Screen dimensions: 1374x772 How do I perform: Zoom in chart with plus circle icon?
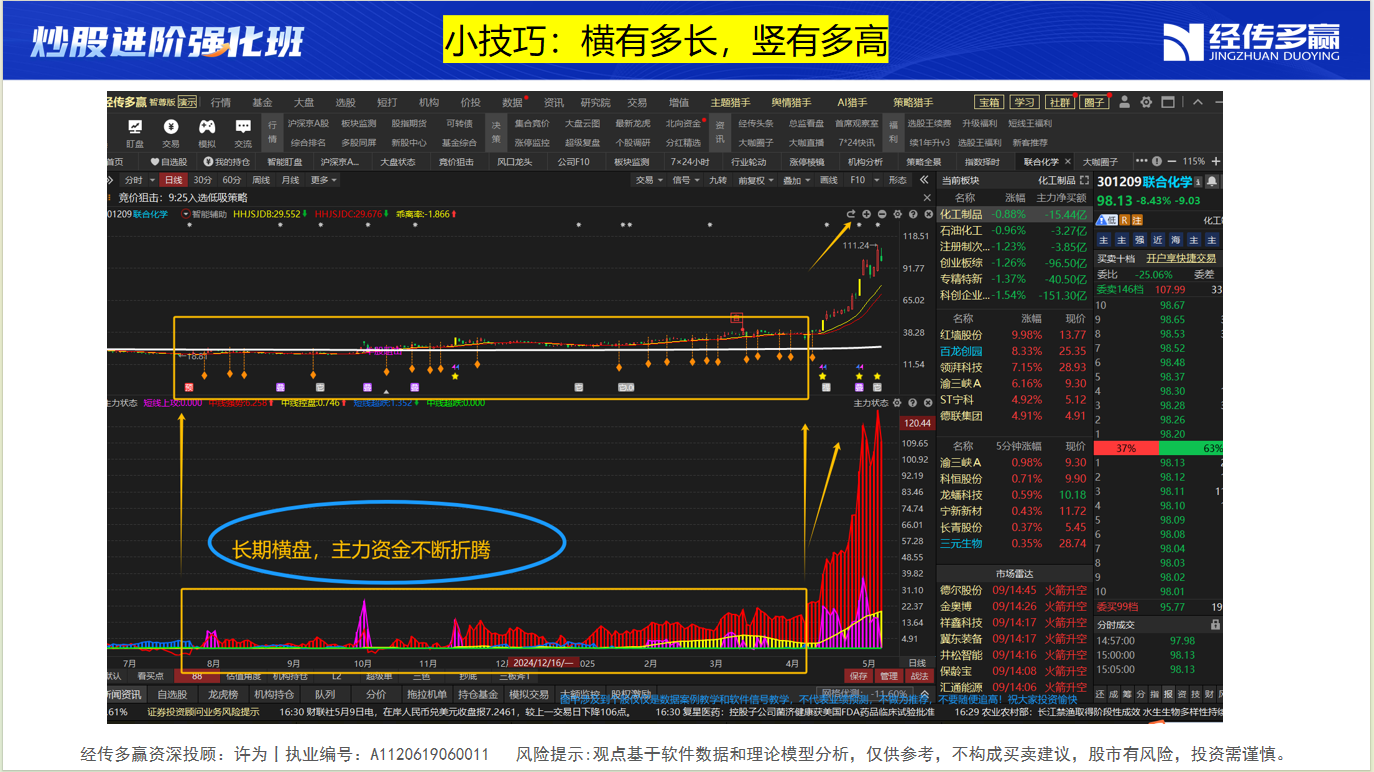(867, 214)
